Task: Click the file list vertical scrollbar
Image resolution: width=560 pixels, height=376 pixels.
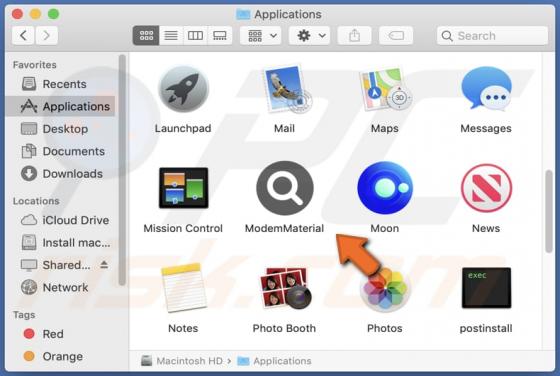Action: (549, 212)
